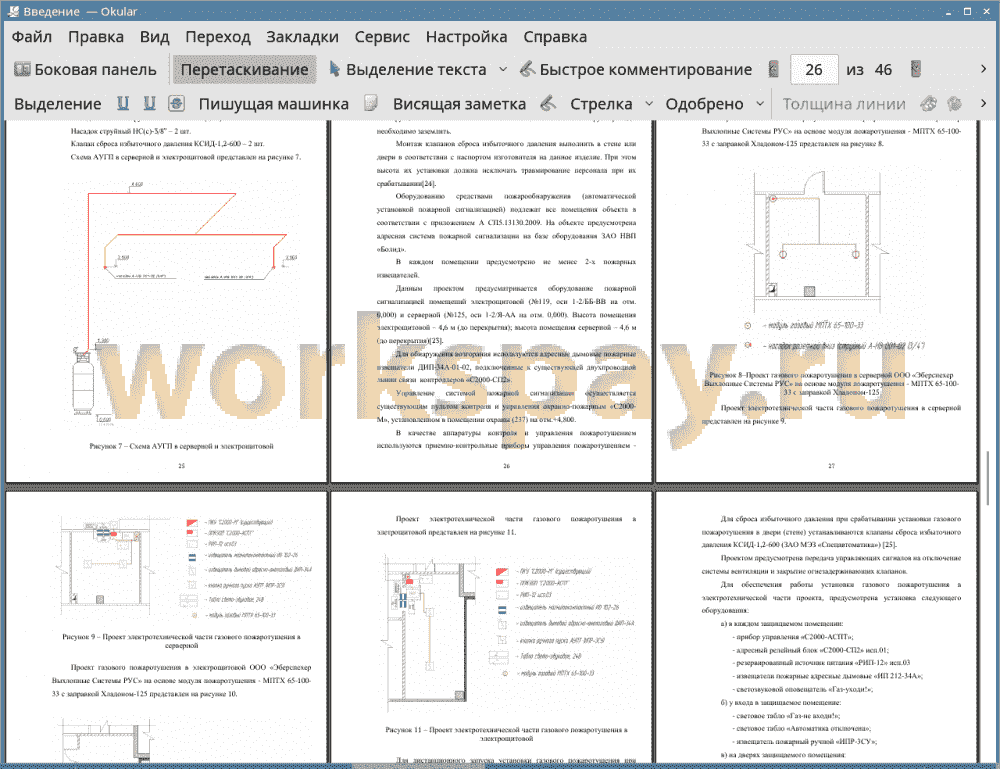Select the Стрелка arrow annotation
The height and width of the screenshot is (769, 1000).
pos(601,104)
